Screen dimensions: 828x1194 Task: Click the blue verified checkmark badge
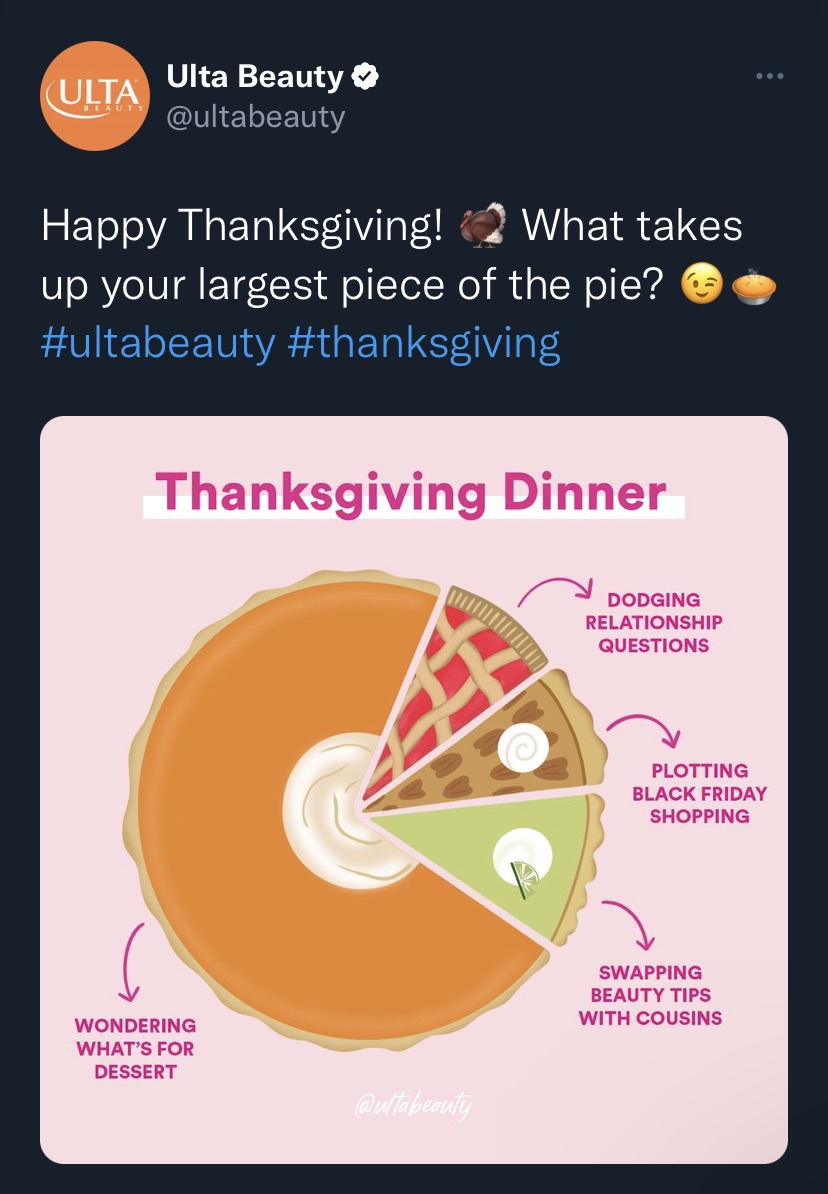pyautogui.click(x=366, y=76)
